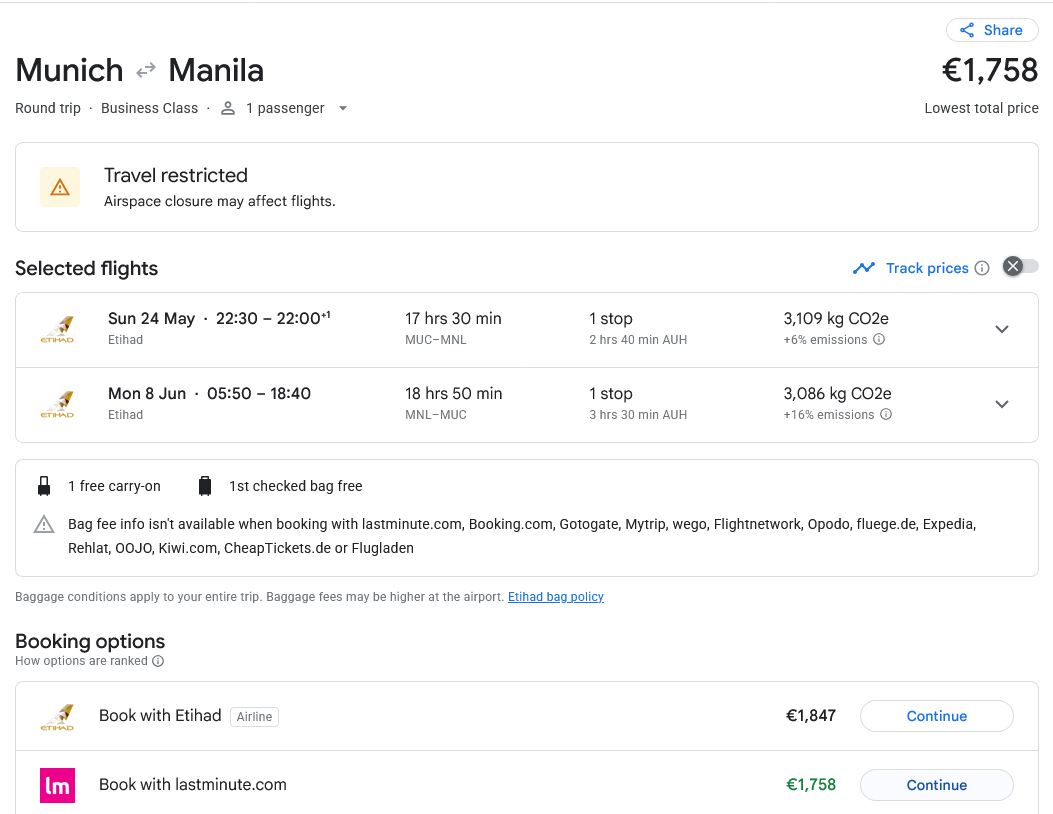The image size is (1053, 814).
Task: Click the Track prices trend line icon
Action: coord(864,268)
